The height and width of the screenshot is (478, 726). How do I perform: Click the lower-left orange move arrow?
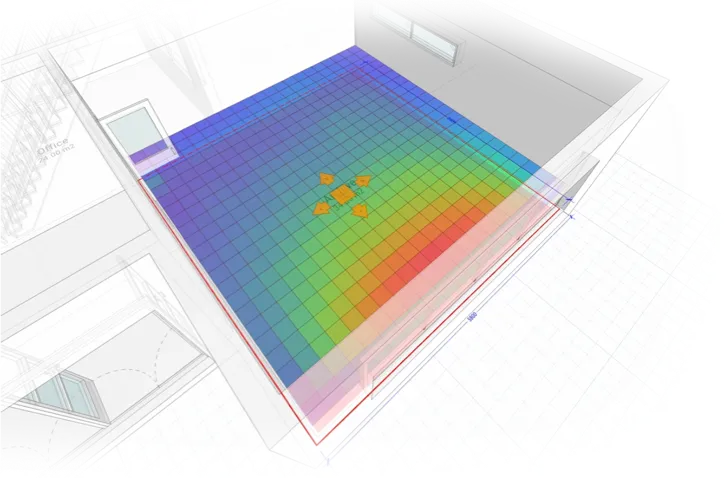pyautogui.click(x=320, y=210)
